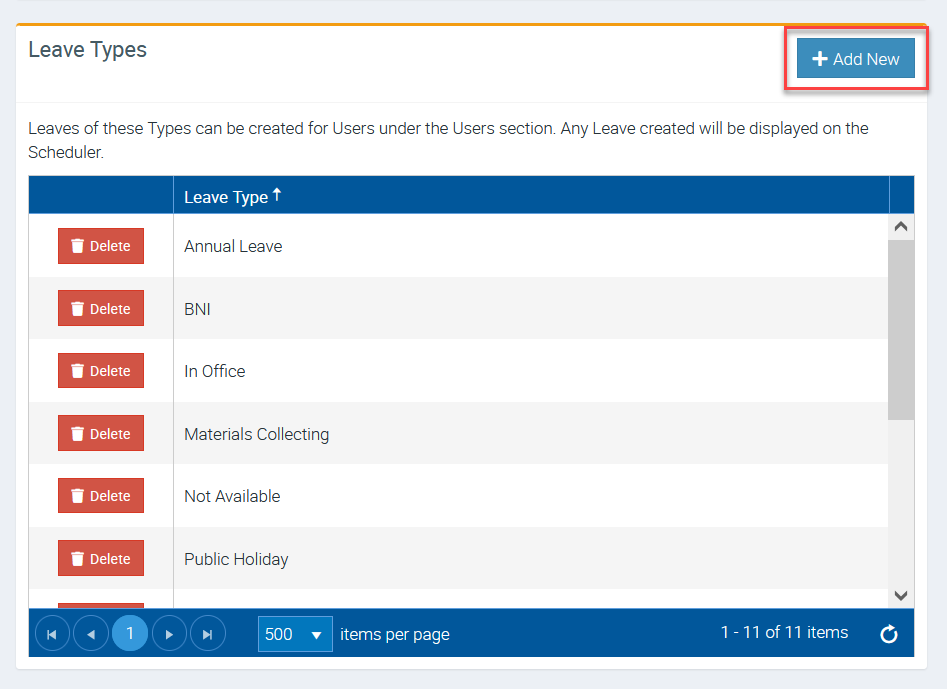This screenshot has height=689, width=947.
Task: Click the Add New leave type button
Action: [855, 59]
